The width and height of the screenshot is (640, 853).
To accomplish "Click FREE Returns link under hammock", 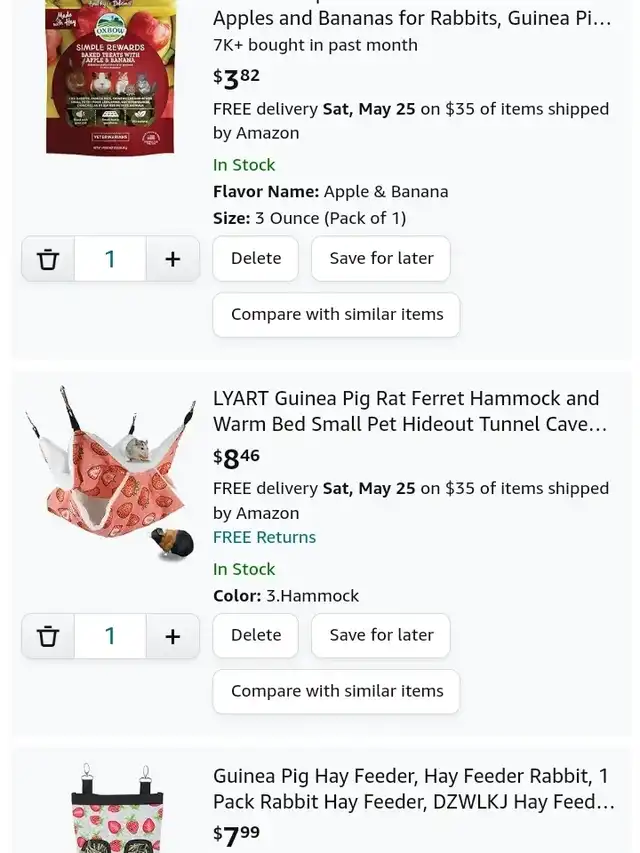I will click(x=264, y=537).
